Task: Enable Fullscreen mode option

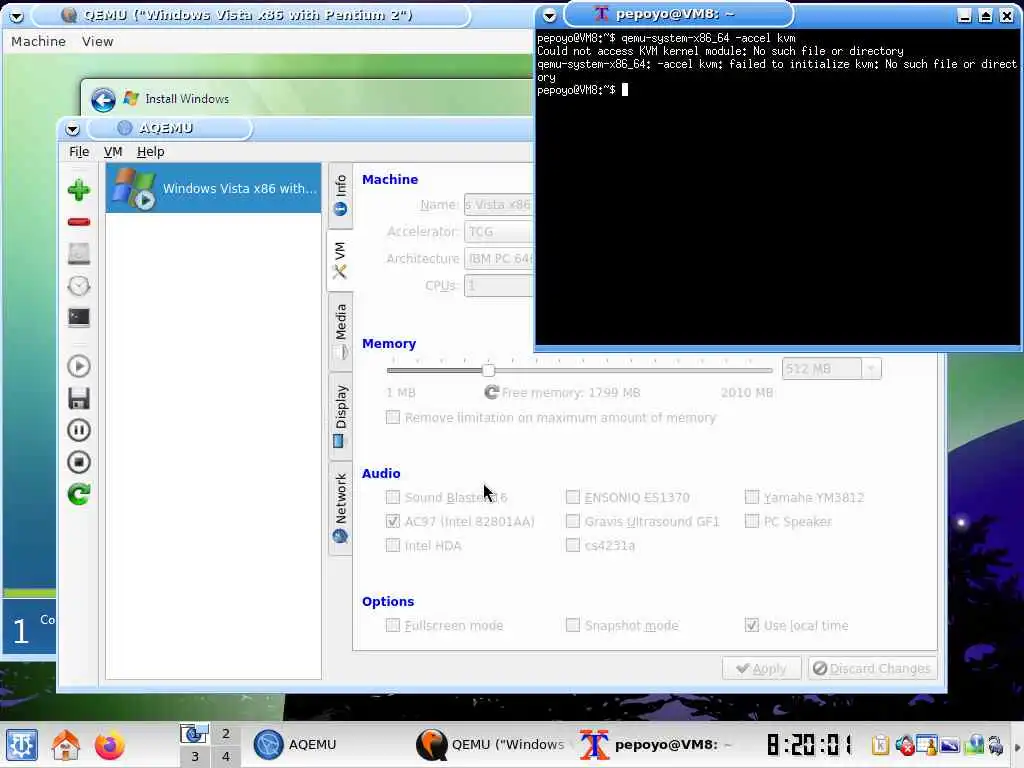Action: 392,625
